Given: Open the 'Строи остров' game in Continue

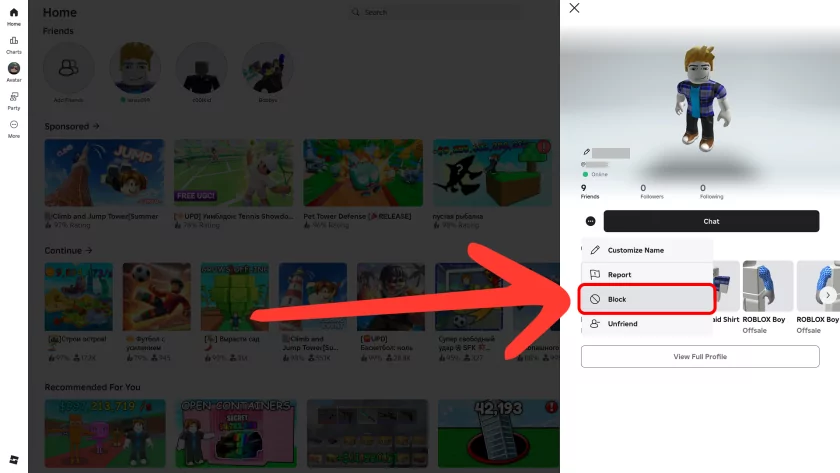Looking at the screenshot, I should (x=79, y=297).
